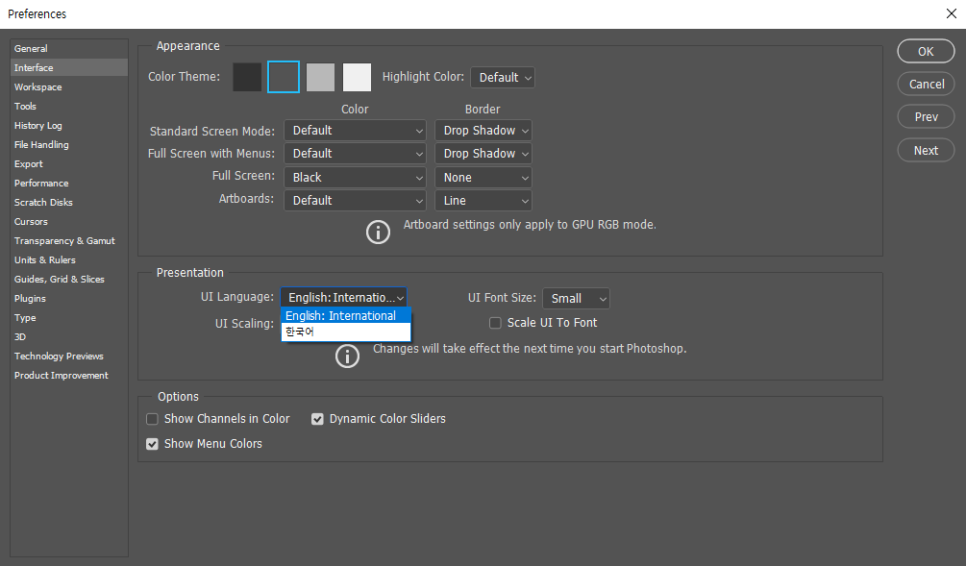Open Transparency & Gamut preferences
Viewport: 966px width, 566px height.
[69, 241]
